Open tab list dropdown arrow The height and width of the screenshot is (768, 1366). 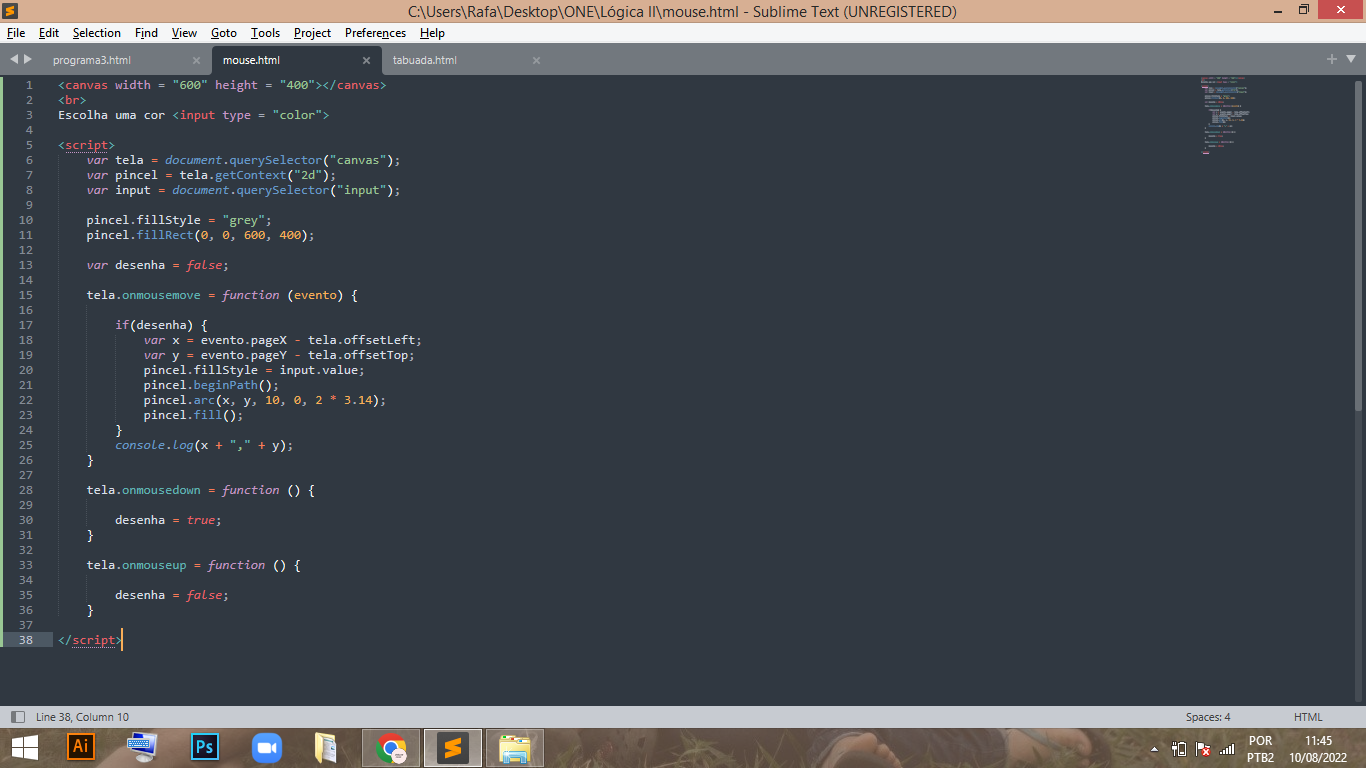1350,60
